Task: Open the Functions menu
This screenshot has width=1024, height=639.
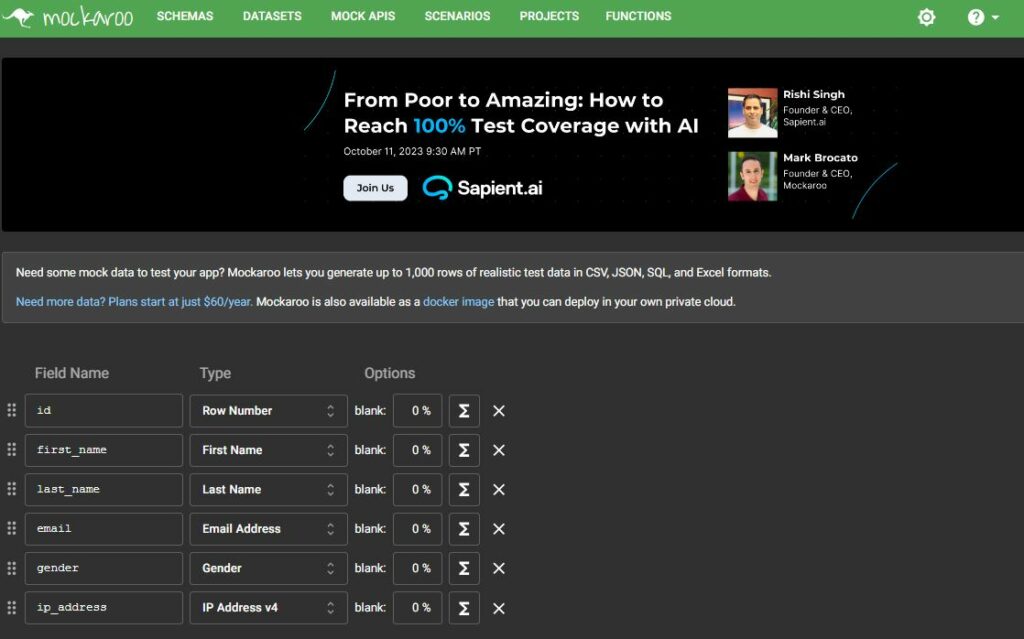Action: coord(638,16)
